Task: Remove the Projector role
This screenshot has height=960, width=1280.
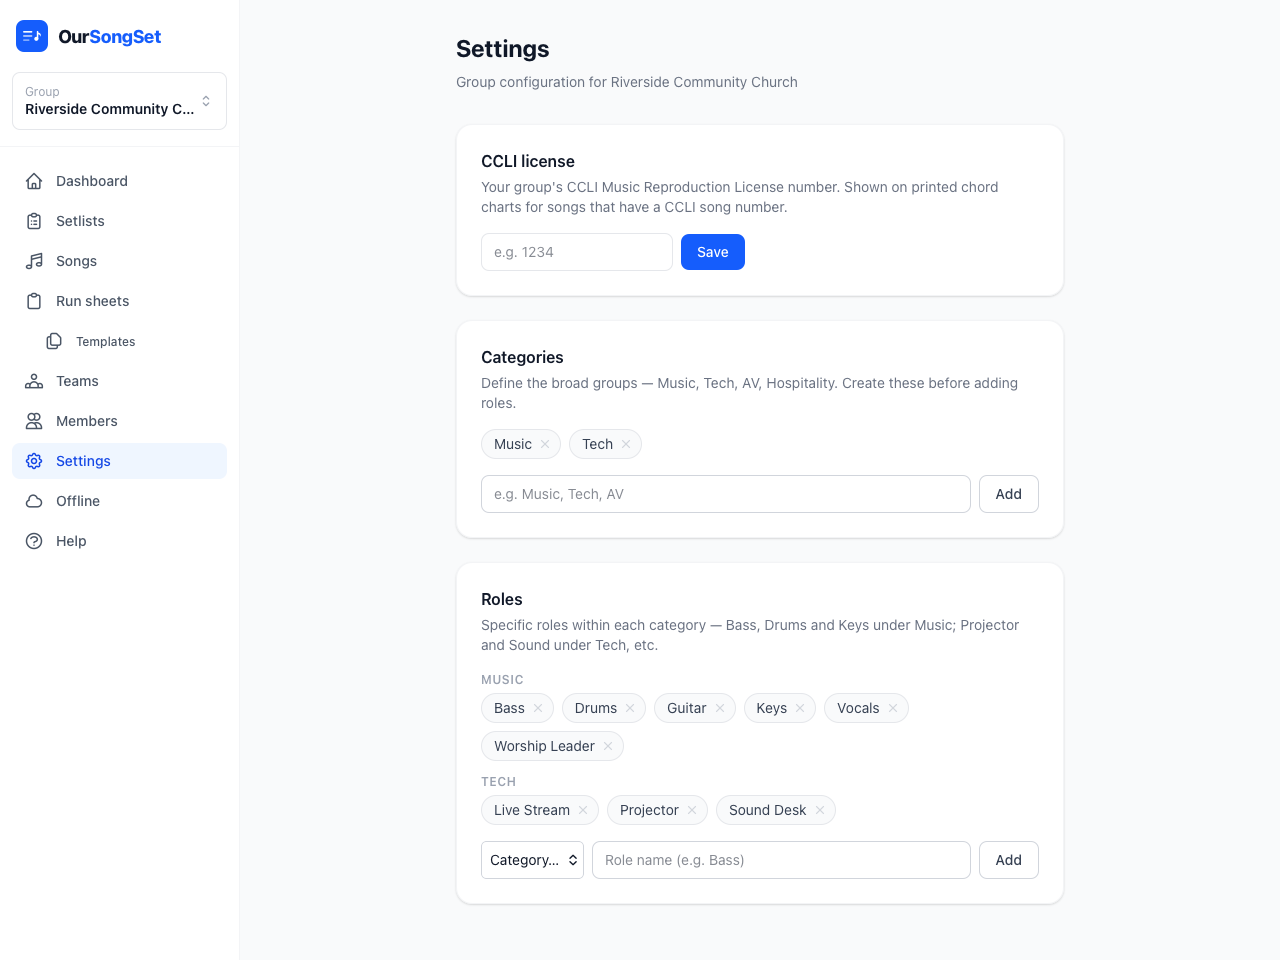Action: tap(692, 810)
